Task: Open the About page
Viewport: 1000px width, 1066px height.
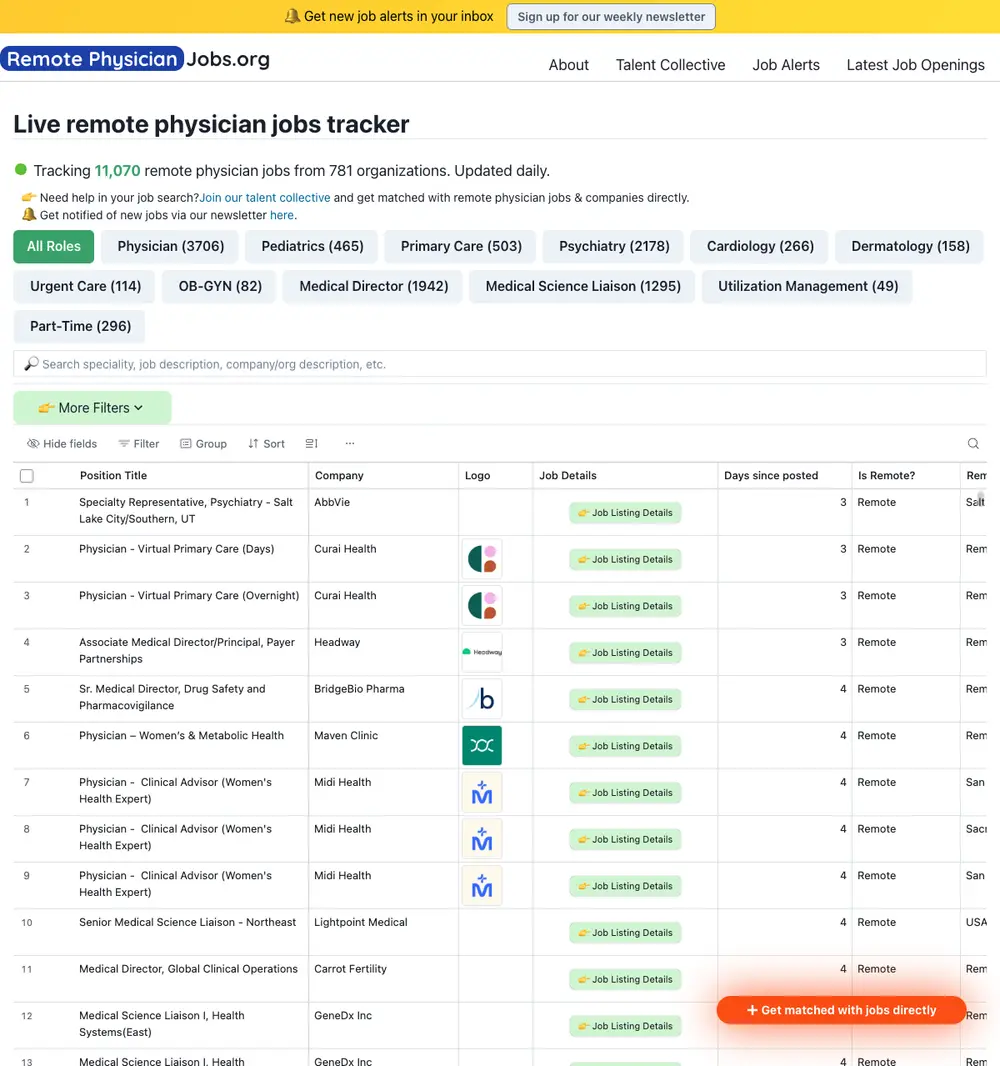Action: (568, 65)
